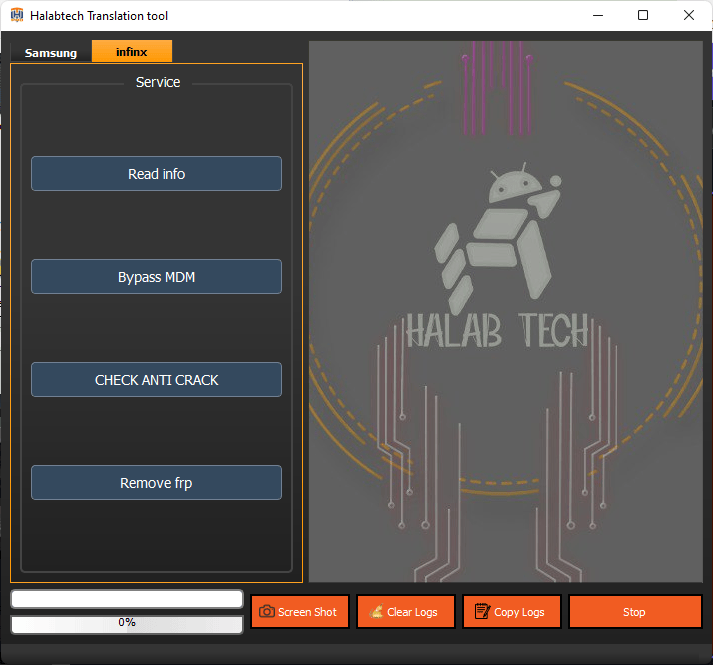Click the camera icon on Screen Shot
Viewport: 713px width, 665px height.
(267, 611)
